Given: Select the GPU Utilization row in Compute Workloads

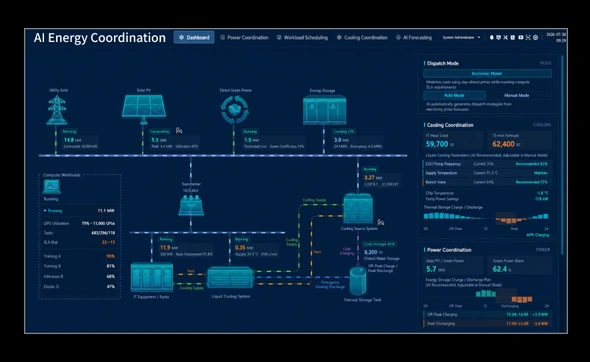Looking at the screenshot, I should (79, 223).
